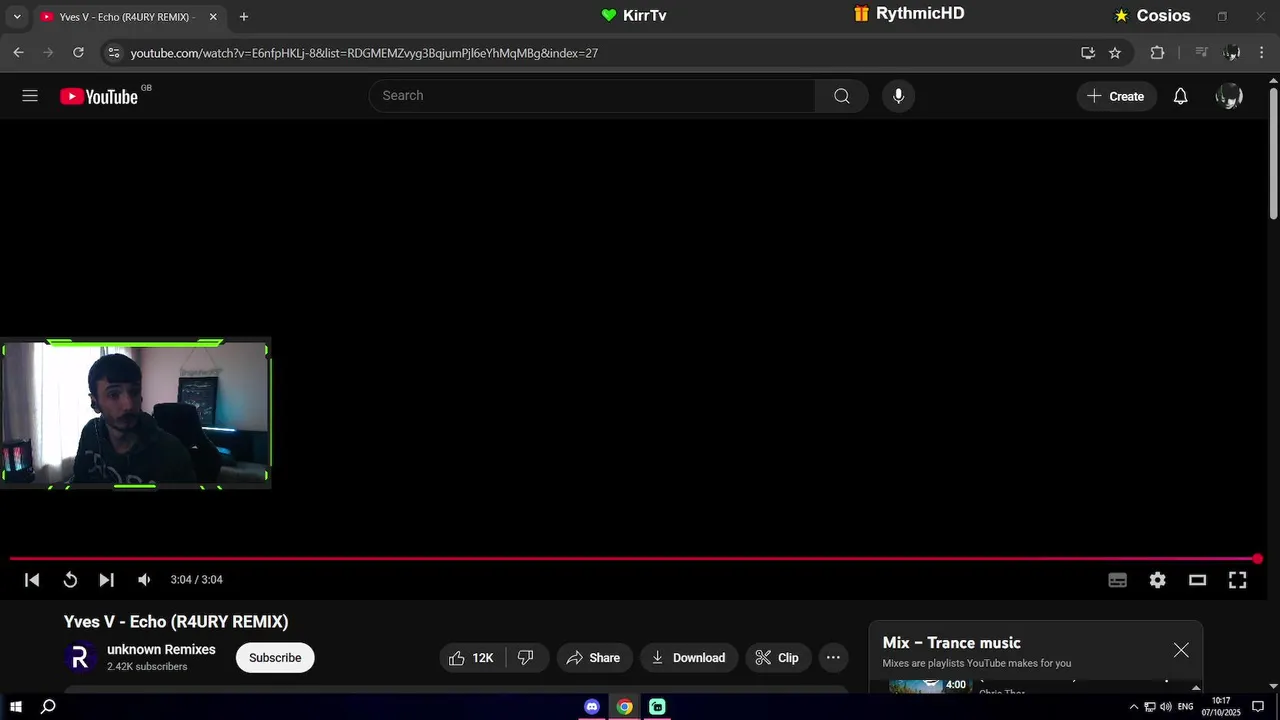Viewport: 1280px width, 720px height.
Task: Show hidden system tray icons
Action: point(1133,707)
